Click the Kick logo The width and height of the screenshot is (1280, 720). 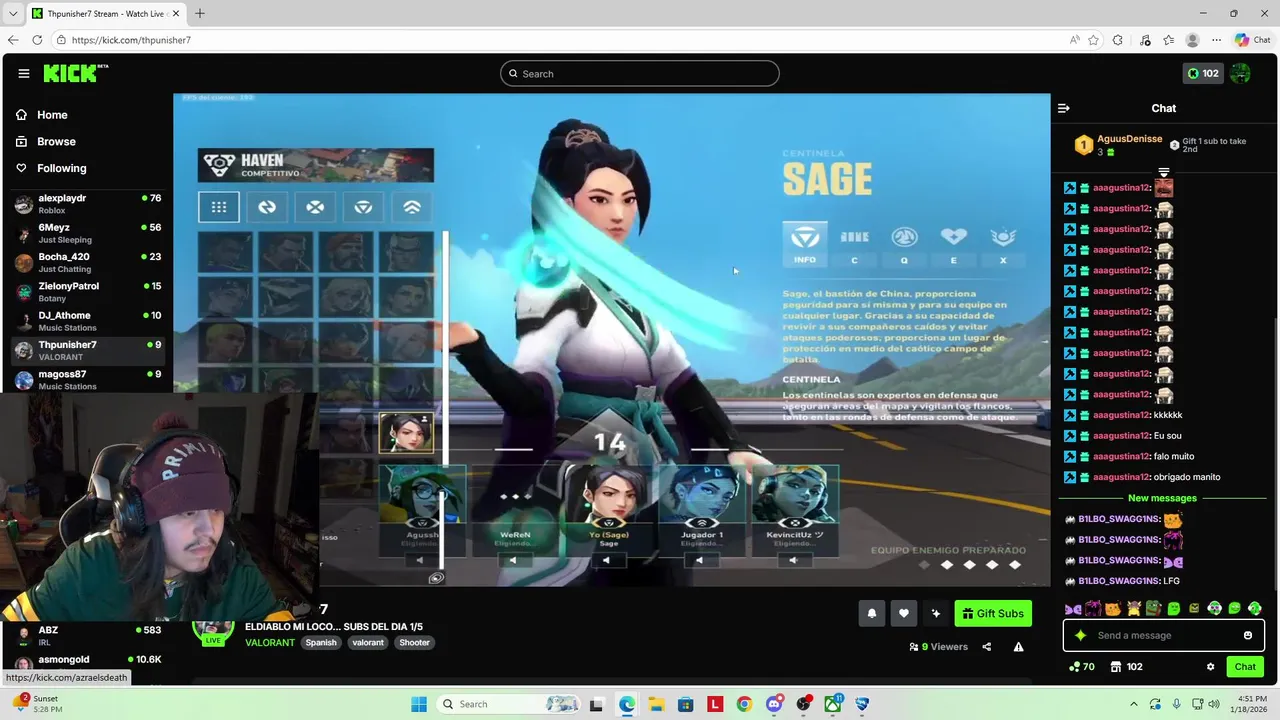point(75,73)
